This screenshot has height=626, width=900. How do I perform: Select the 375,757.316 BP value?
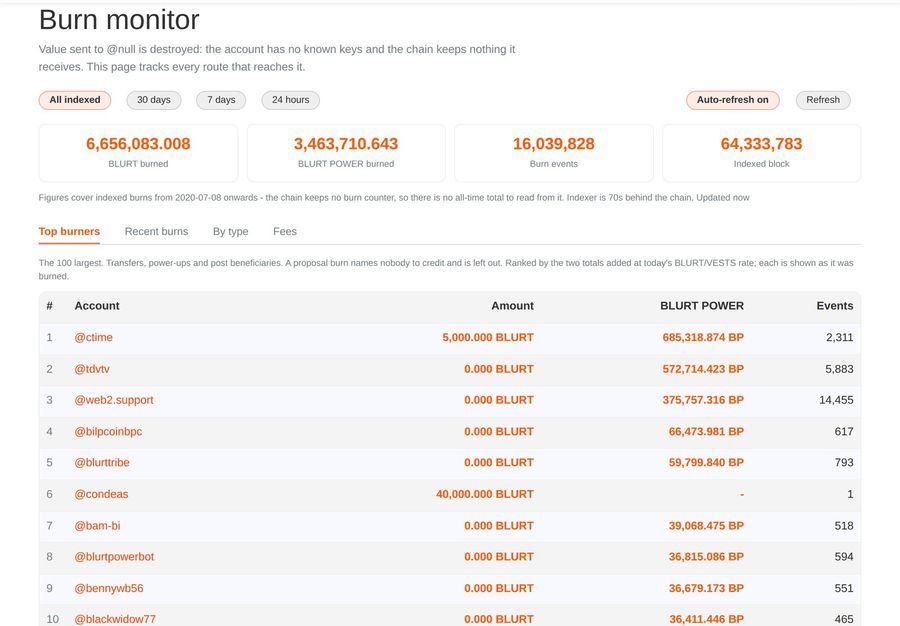pyautogui.click(x=703, y=400)
